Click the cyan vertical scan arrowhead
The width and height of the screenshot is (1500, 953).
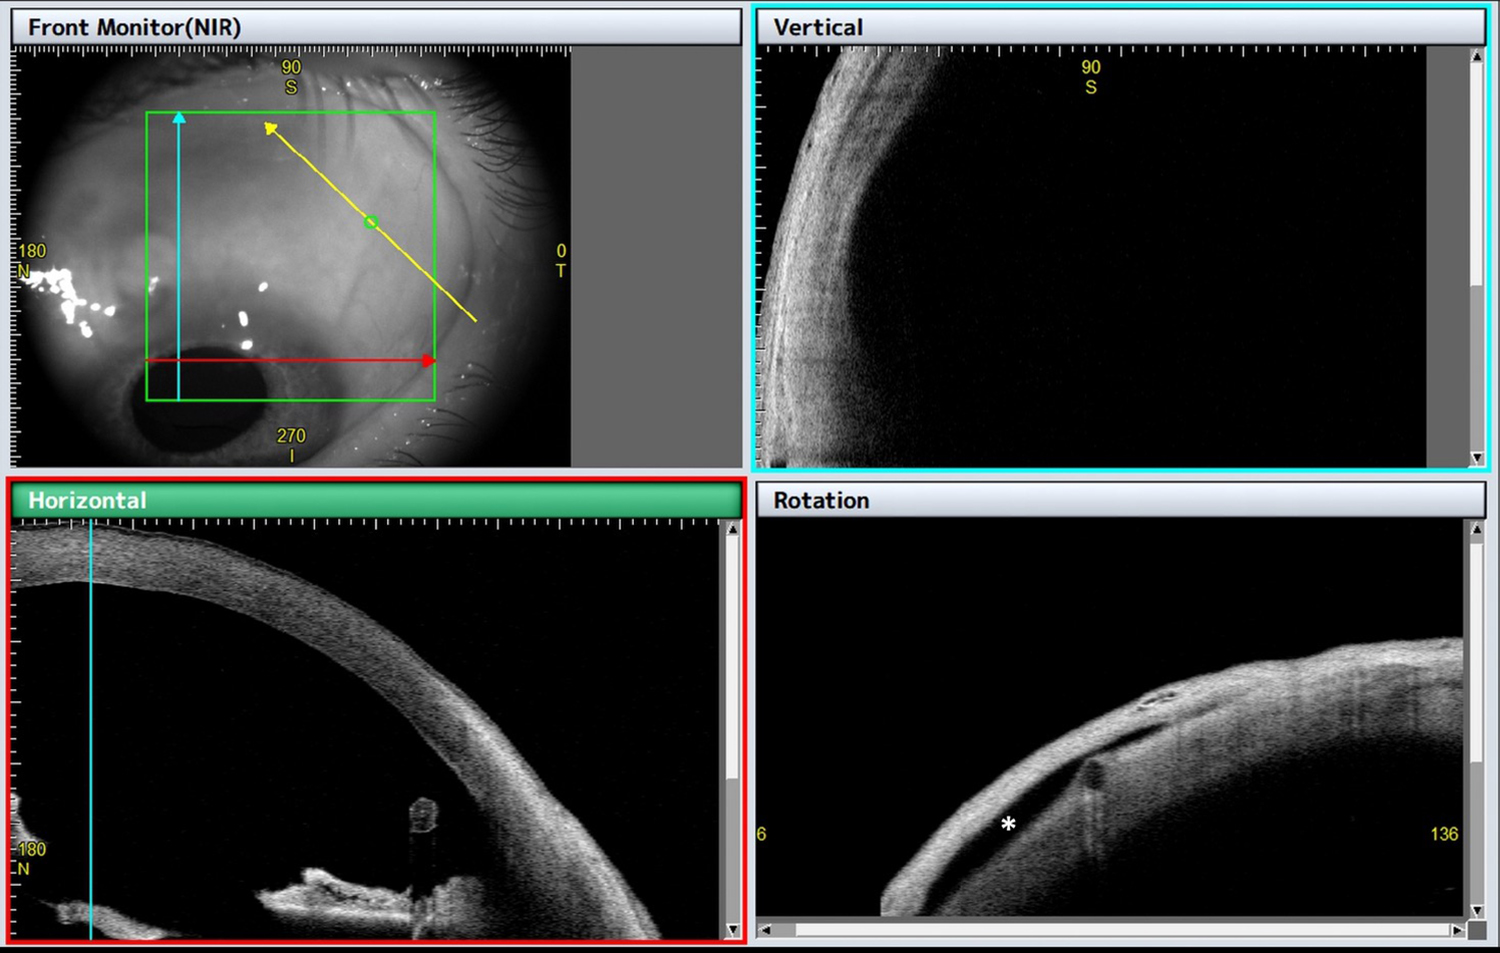pos(179,117)
